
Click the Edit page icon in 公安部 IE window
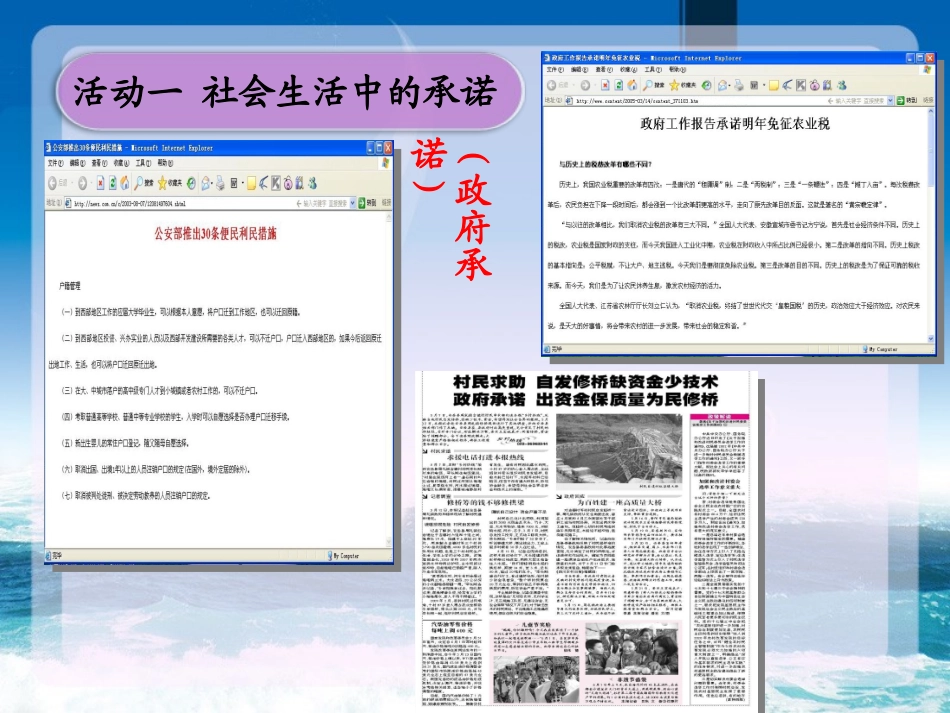234,183
